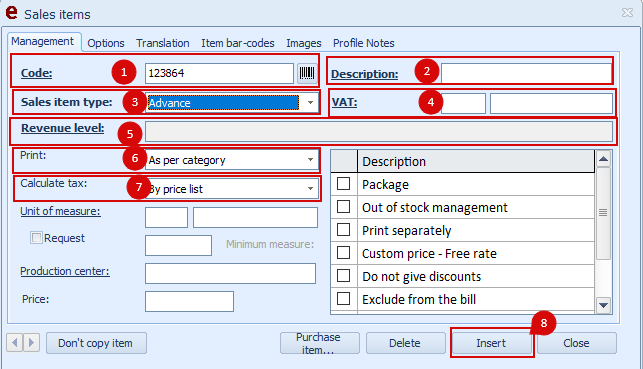Click the Unit of measure code field
The image size is (643, 369).
point(166,217)
